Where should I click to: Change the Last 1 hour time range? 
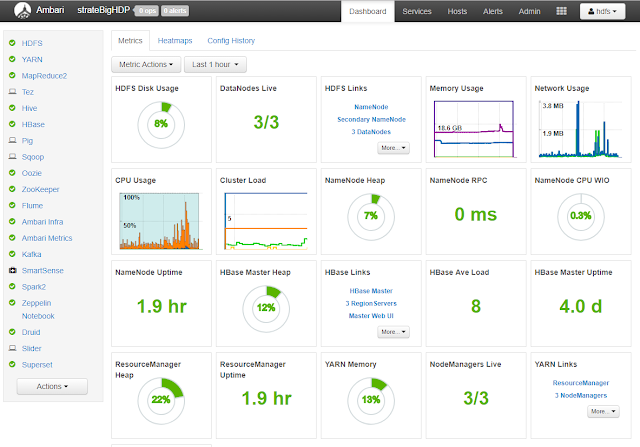(x=215, y=64)
